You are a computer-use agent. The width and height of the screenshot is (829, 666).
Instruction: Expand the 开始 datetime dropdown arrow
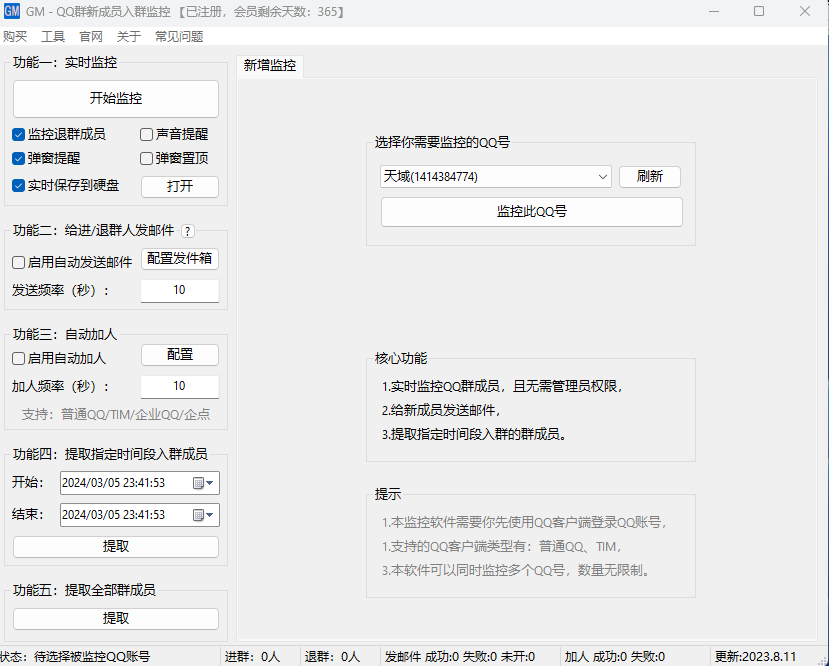[211, 483]
